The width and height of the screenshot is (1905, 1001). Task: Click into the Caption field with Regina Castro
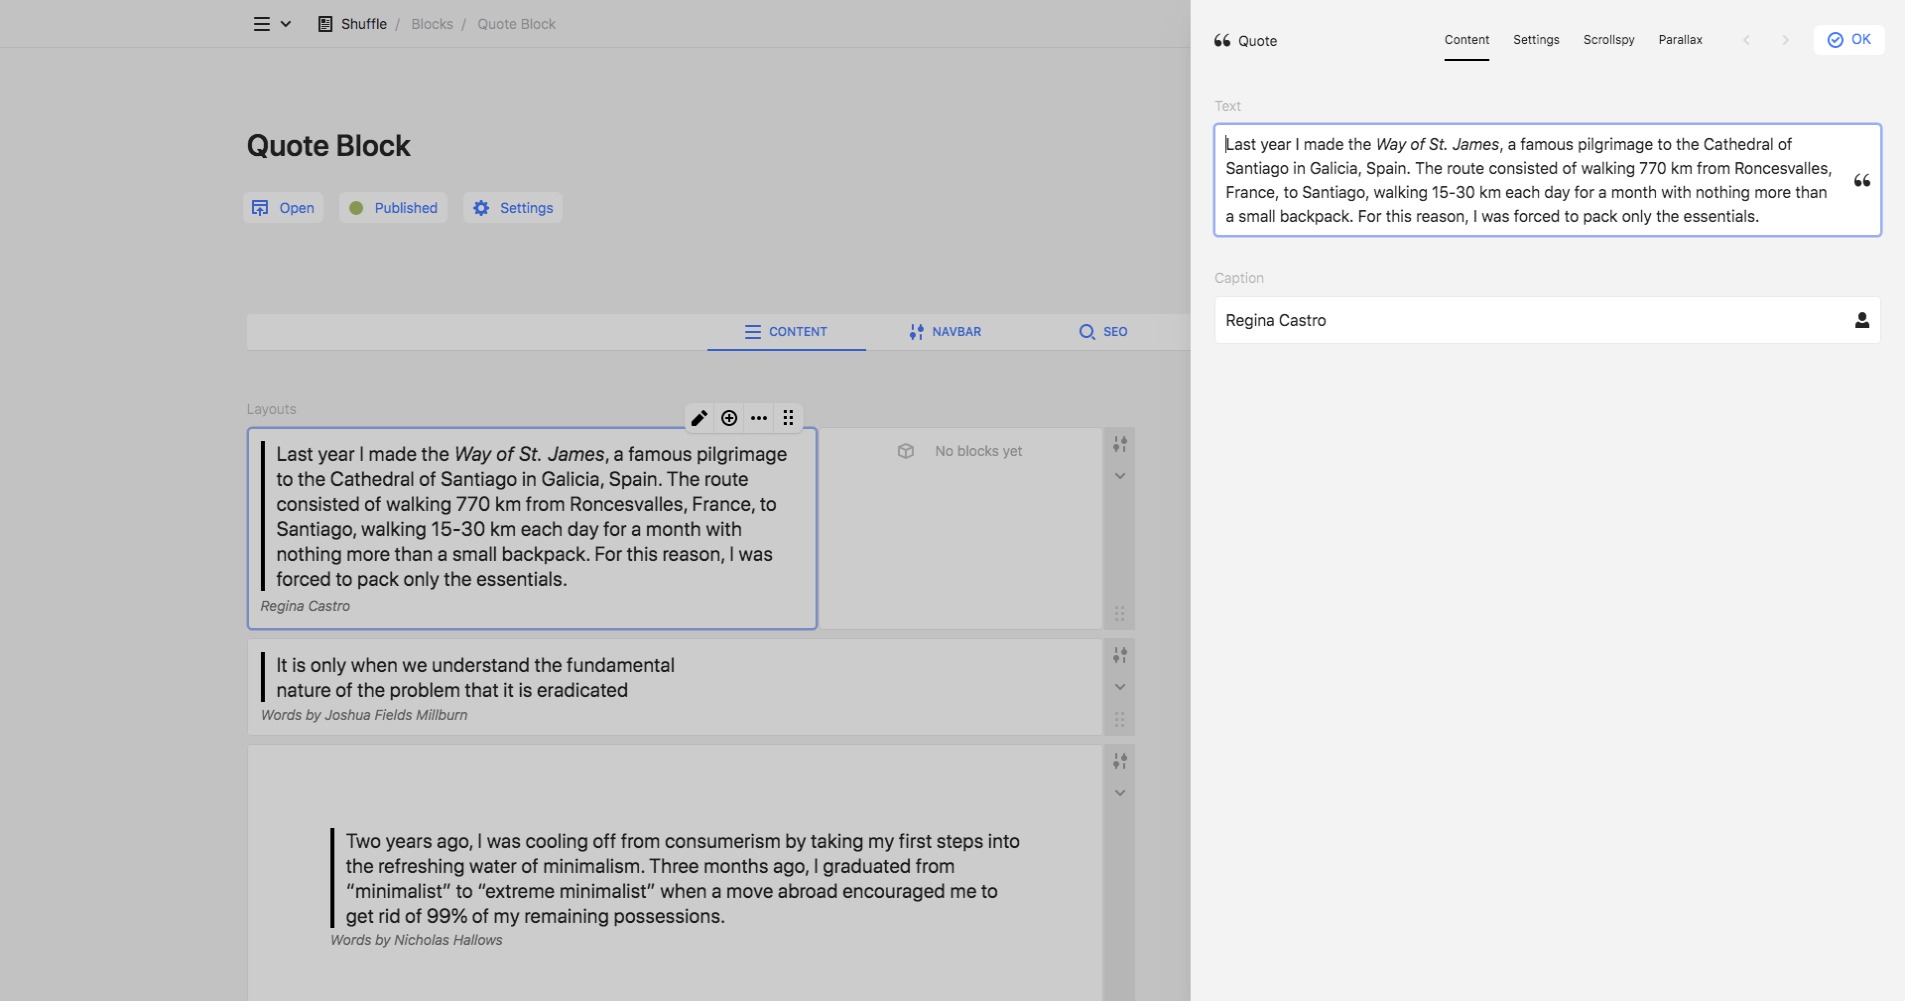[1530, 320]
